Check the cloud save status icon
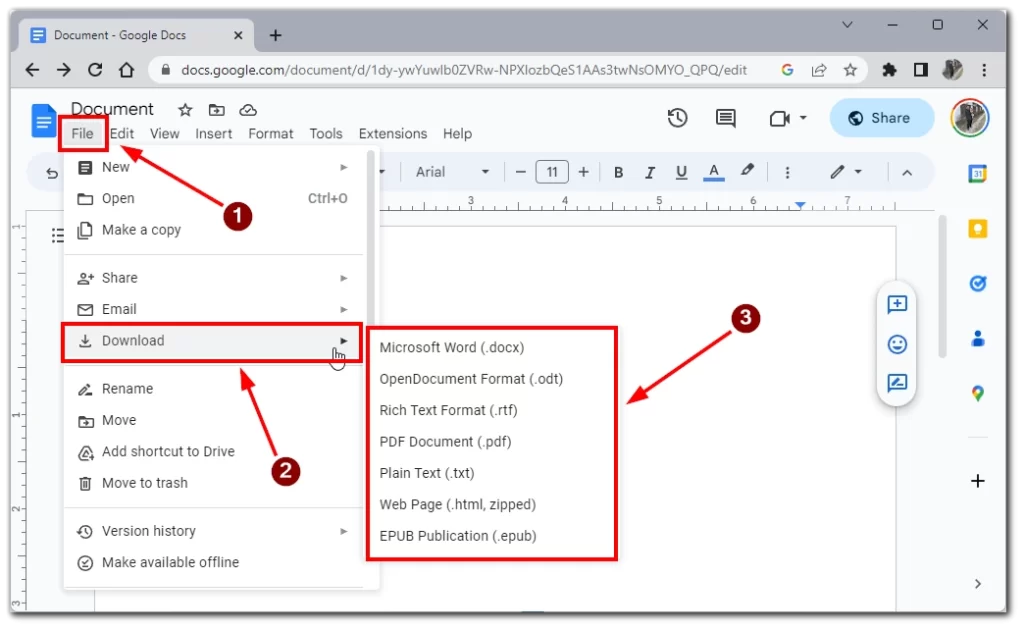1024x630 pixels. [248, 110]
